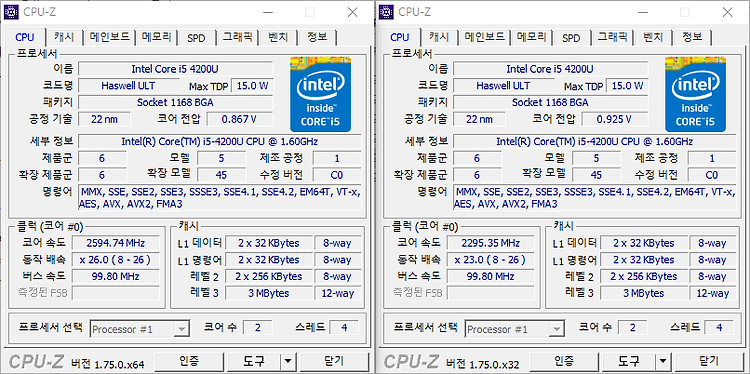The image size is (750, 374).
Task: Open the 캐시 tab in the right window
Action: 439,37
